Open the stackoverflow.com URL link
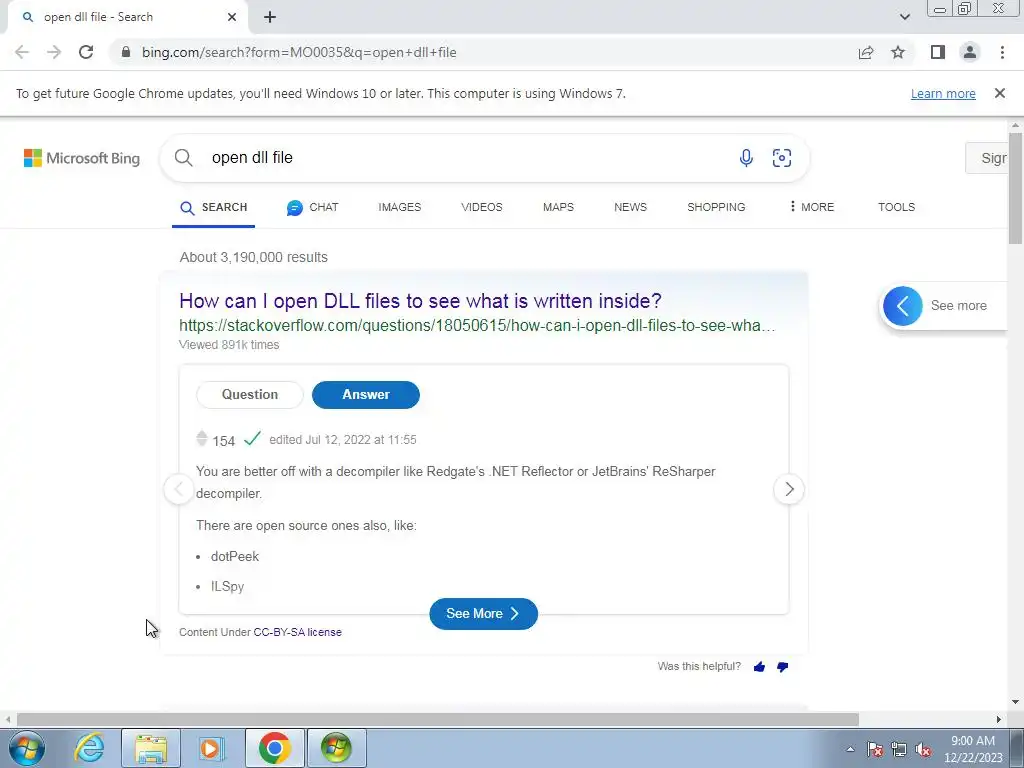This screenshot has width=1024, height=768. pyautogui.click(x=477, y=325)
